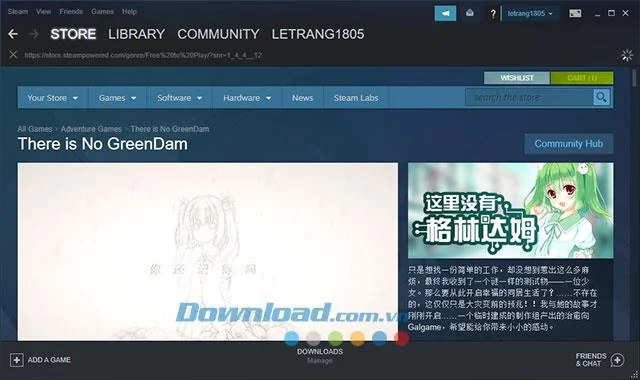Click the Adventure Games breadcrumb

click(91, 129)
